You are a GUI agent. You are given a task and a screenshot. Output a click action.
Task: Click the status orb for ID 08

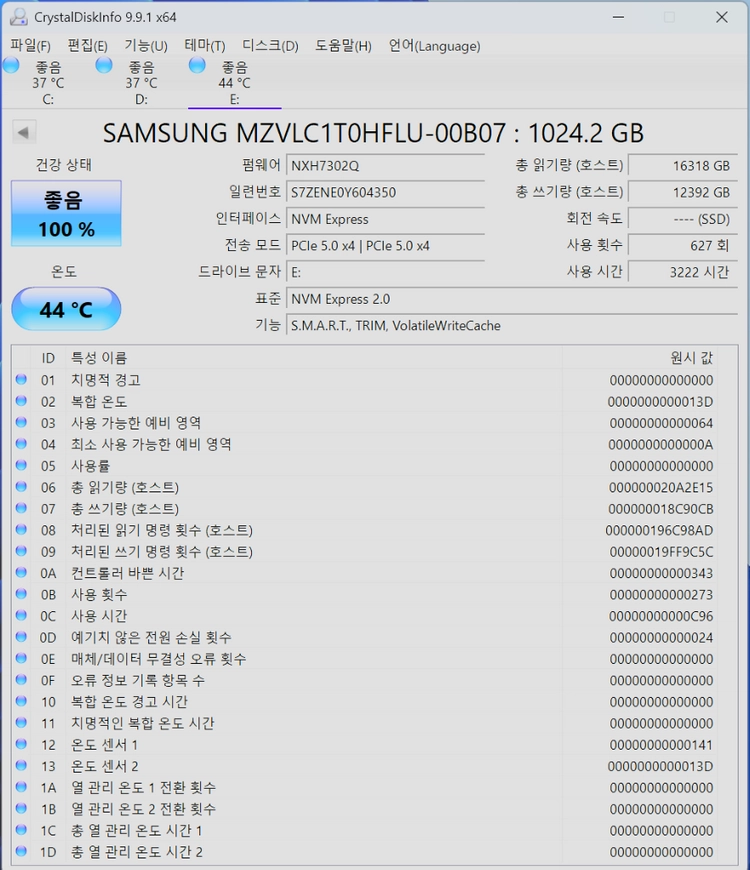tap(21, 530)
